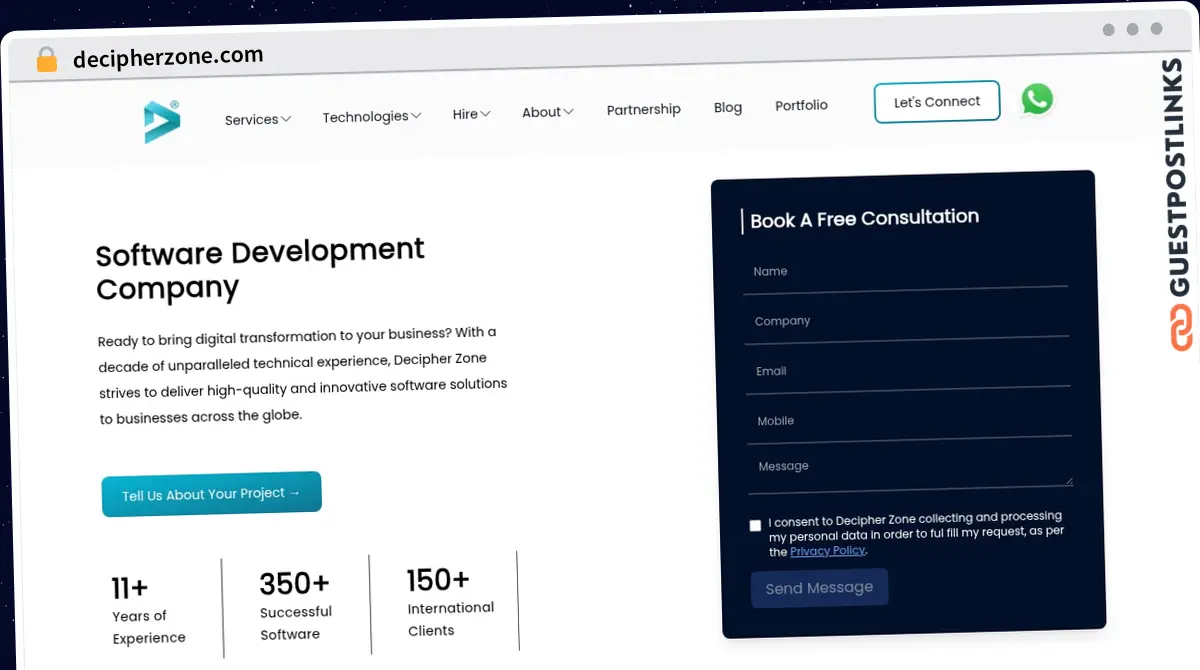Open the Hire dropdown menu

(471, 114)
